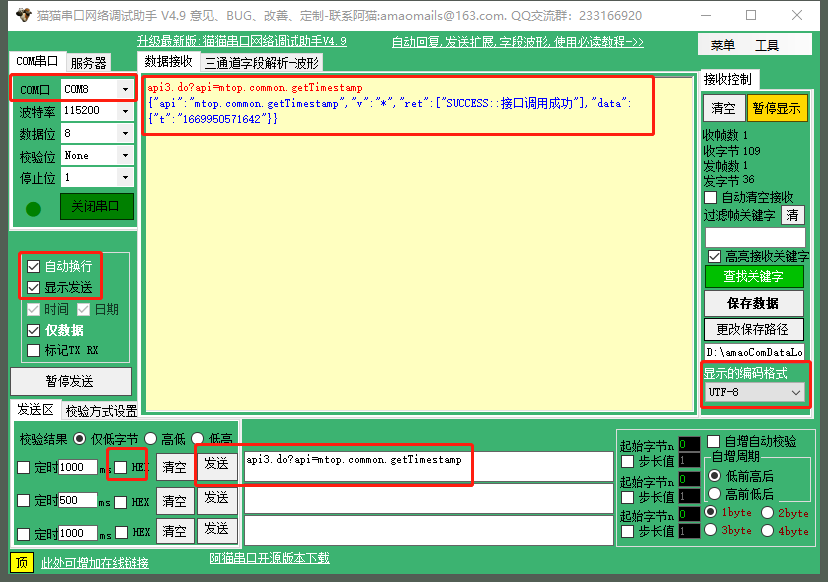Viewport: 828px width, 582px height.
Task: Open the 升级最新版 V4.9 link
Action: click(242, 41)
